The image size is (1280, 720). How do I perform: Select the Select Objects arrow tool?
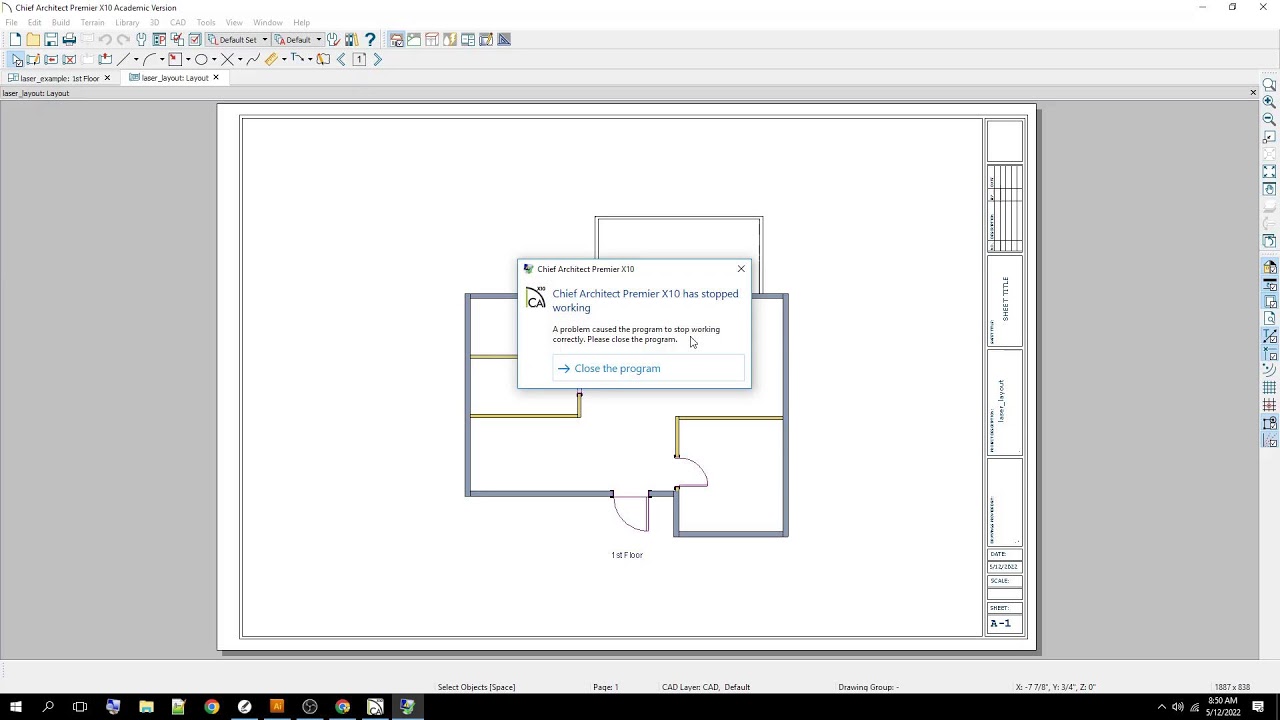17,59
